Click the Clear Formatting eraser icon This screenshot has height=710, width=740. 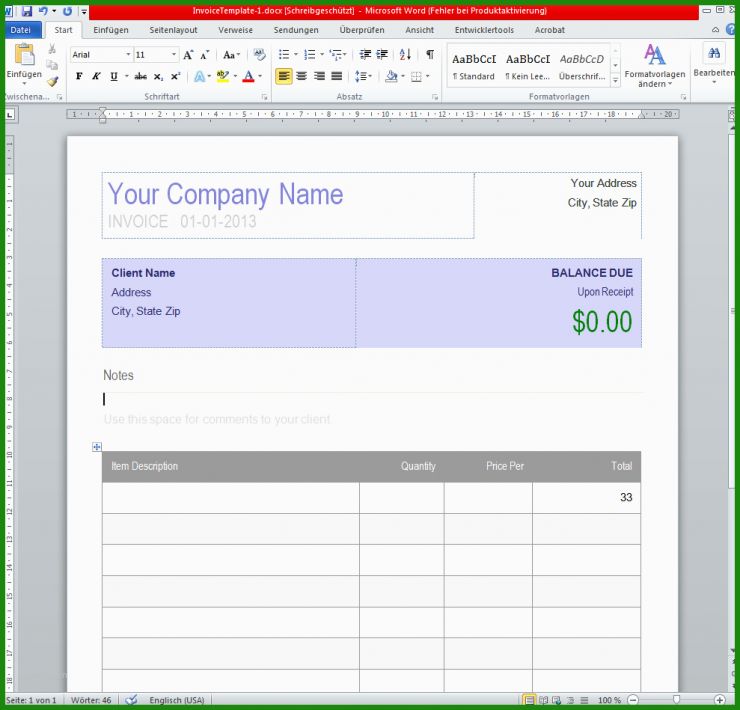tap(259, 55)
